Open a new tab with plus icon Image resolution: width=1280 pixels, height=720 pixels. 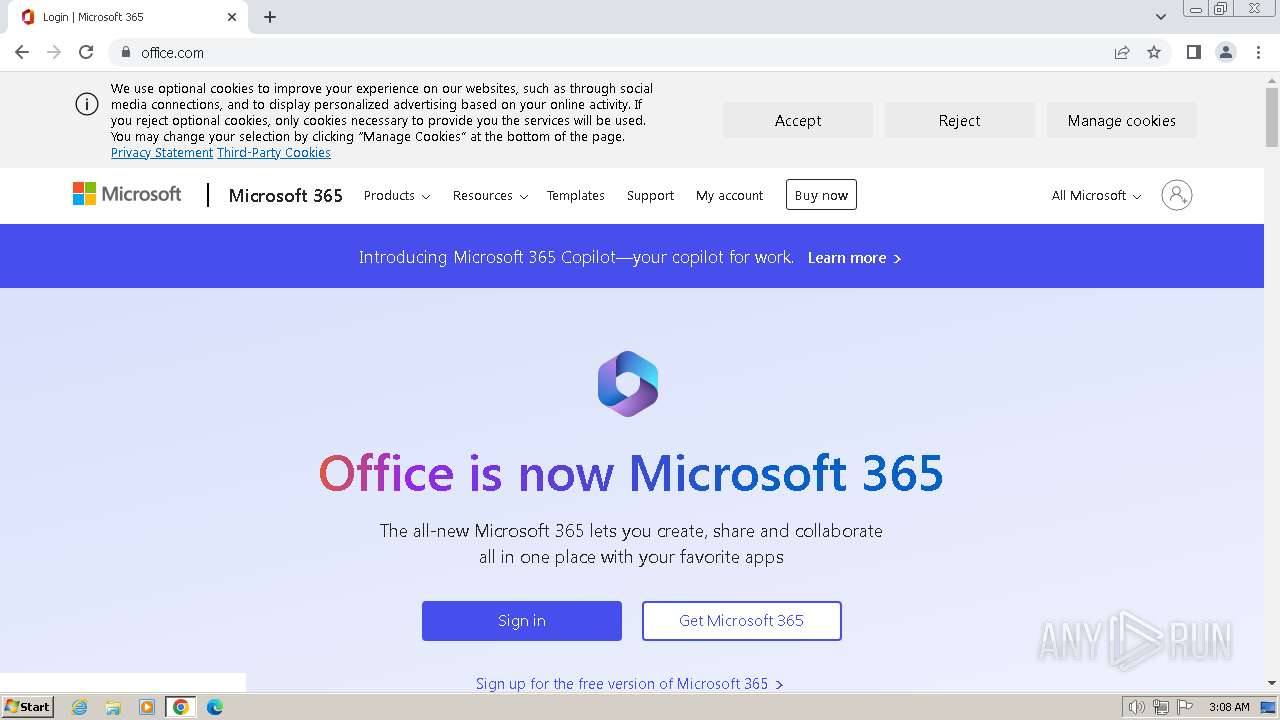pyautogui.click(x=270, y=17)
